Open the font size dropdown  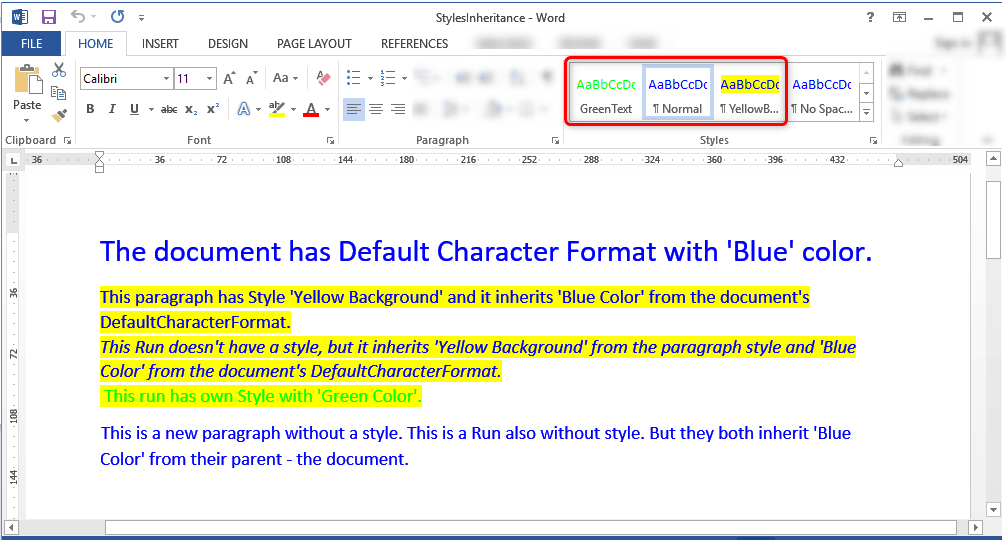point(209,78)
